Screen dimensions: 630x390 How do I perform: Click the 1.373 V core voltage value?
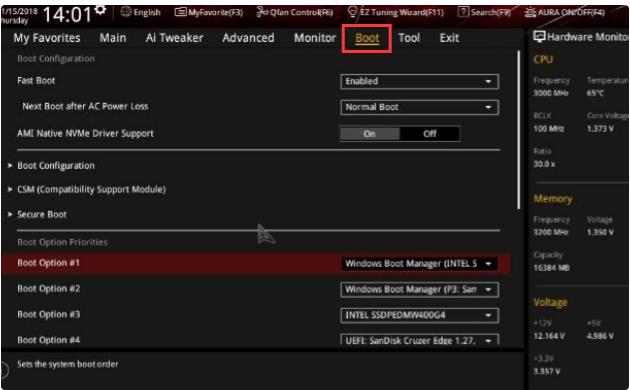tap(600, 129)
